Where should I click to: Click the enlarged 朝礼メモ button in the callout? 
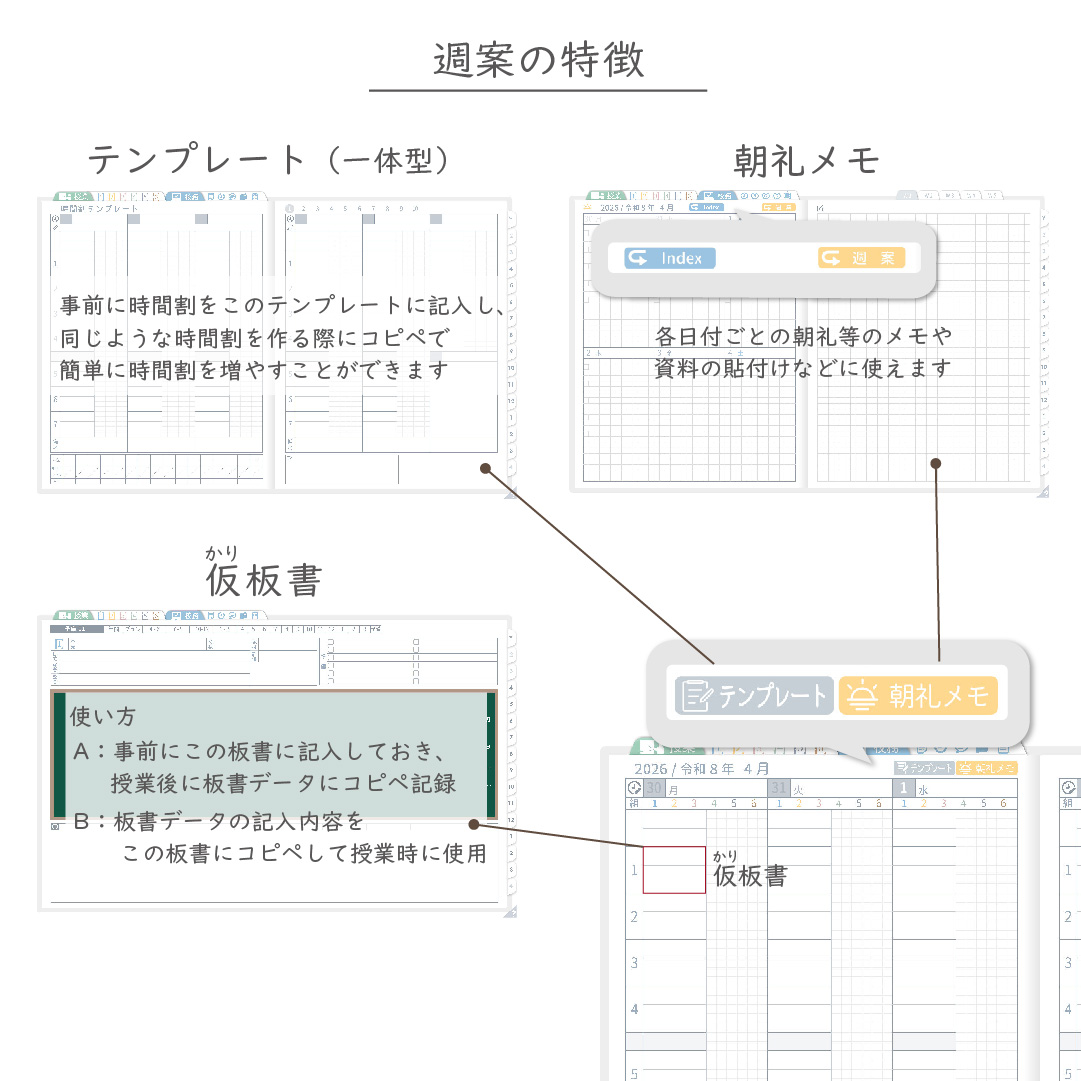[919, 696]
